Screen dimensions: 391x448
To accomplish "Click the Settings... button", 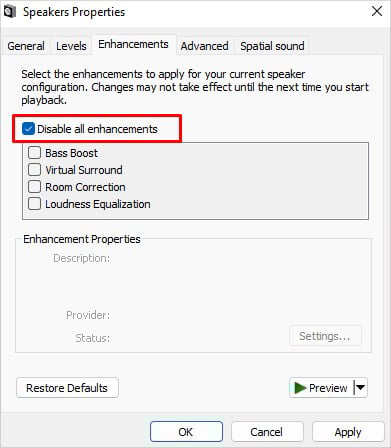I will pos(325,336).
